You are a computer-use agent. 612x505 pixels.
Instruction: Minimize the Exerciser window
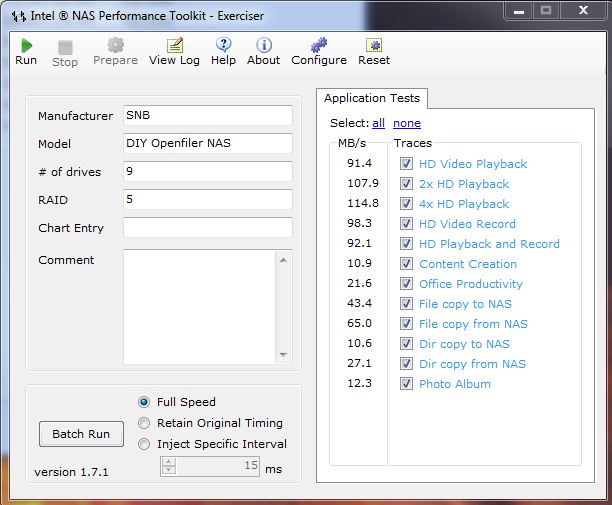pyautogui.click(x=518, y=11)
